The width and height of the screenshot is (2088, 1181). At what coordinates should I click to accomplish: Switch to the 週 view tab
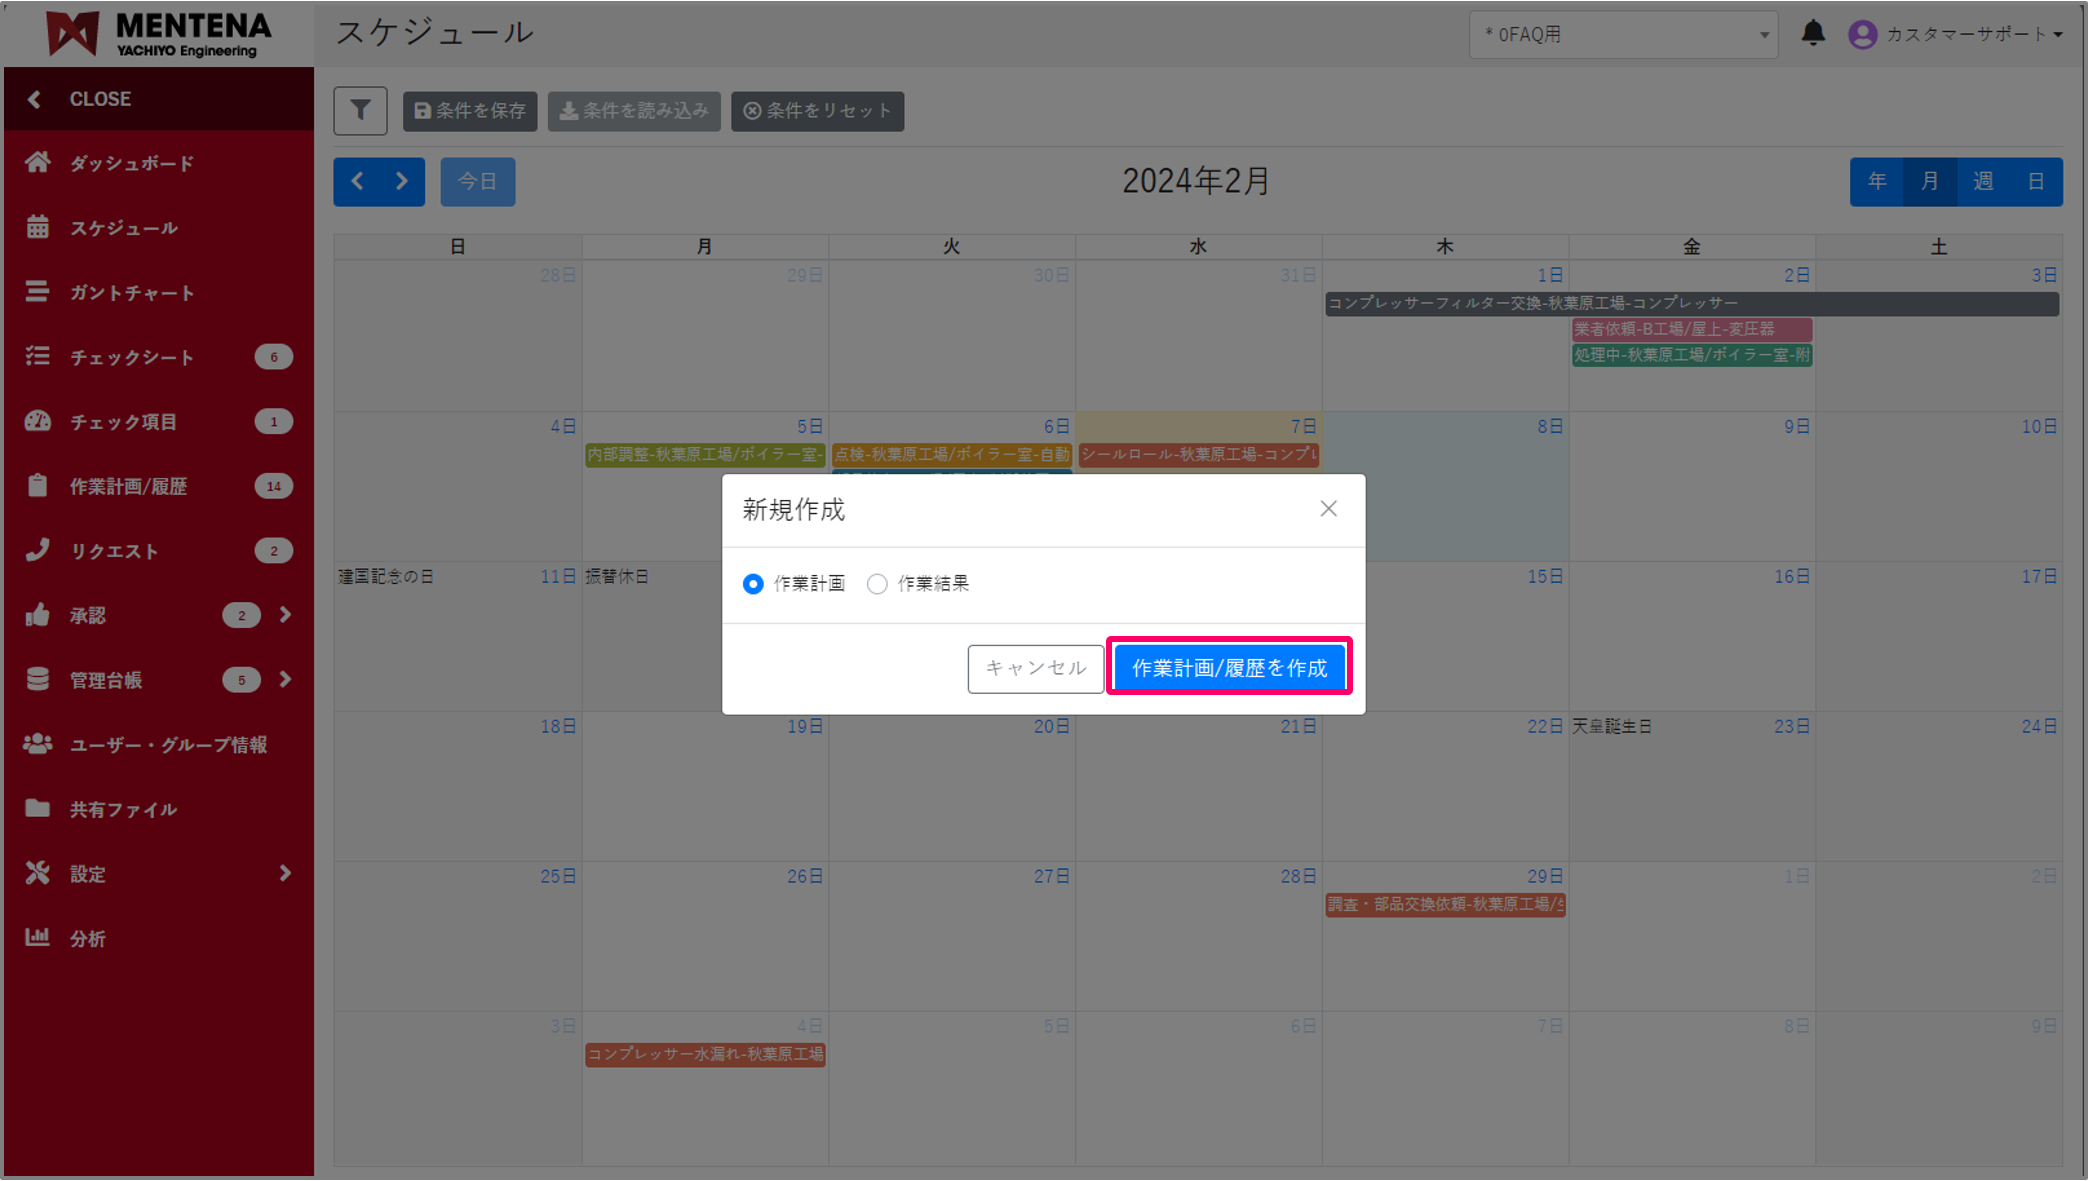1983,181
